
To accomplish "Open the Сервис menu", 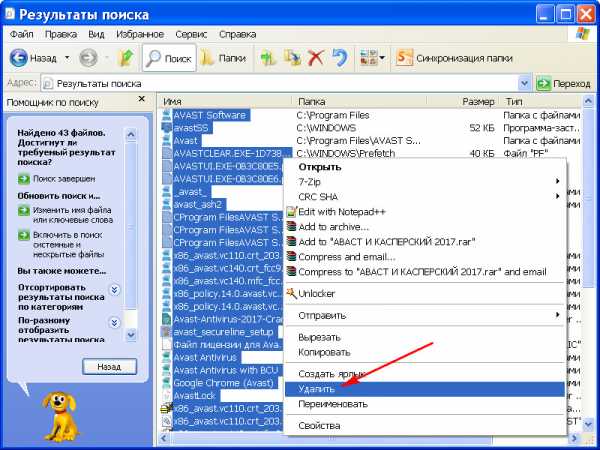I will [191, 34].
